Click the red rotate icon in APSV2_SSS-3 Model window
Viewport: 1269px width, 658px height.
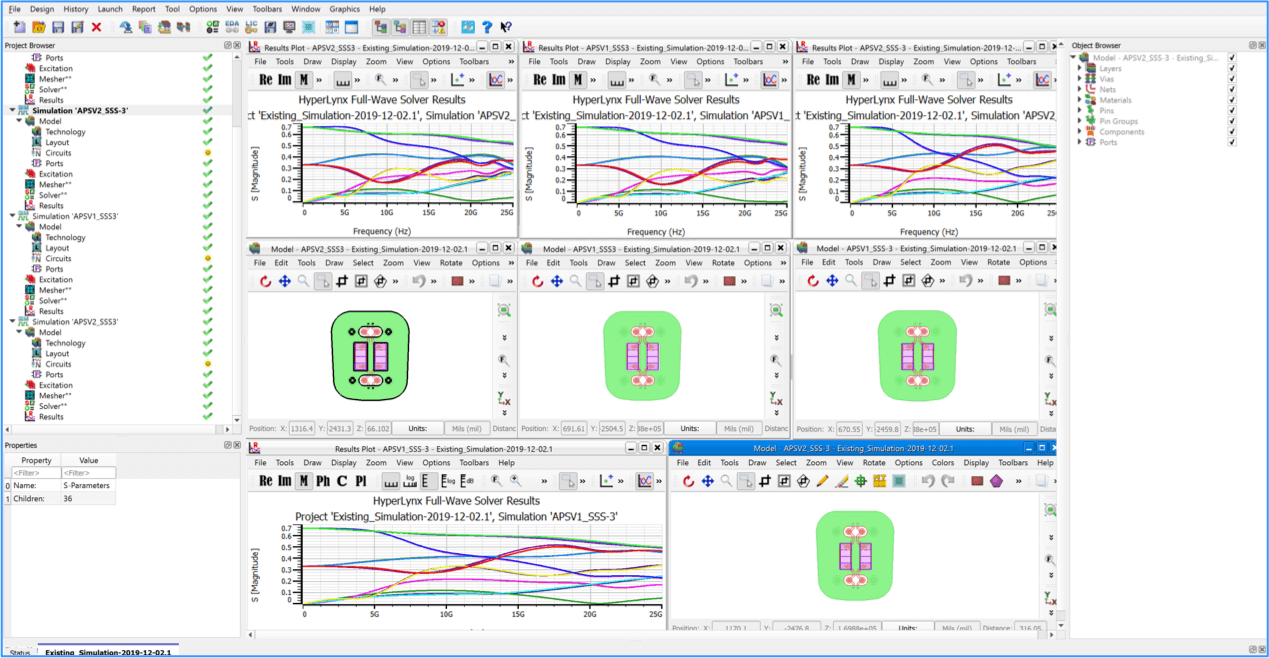pos(688,481)
